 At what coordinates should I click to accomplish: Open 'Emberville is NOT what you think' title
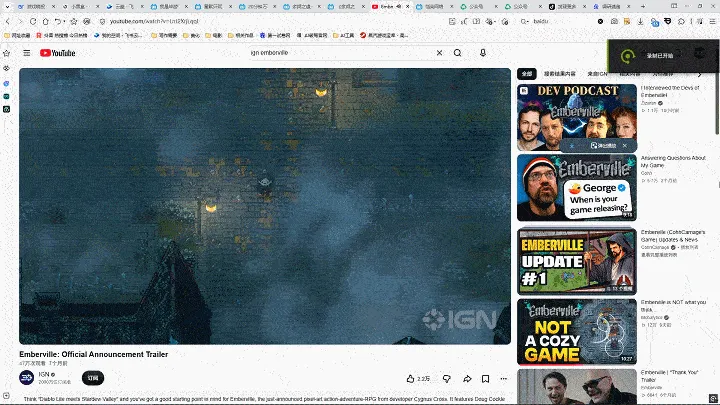point(673,305)
